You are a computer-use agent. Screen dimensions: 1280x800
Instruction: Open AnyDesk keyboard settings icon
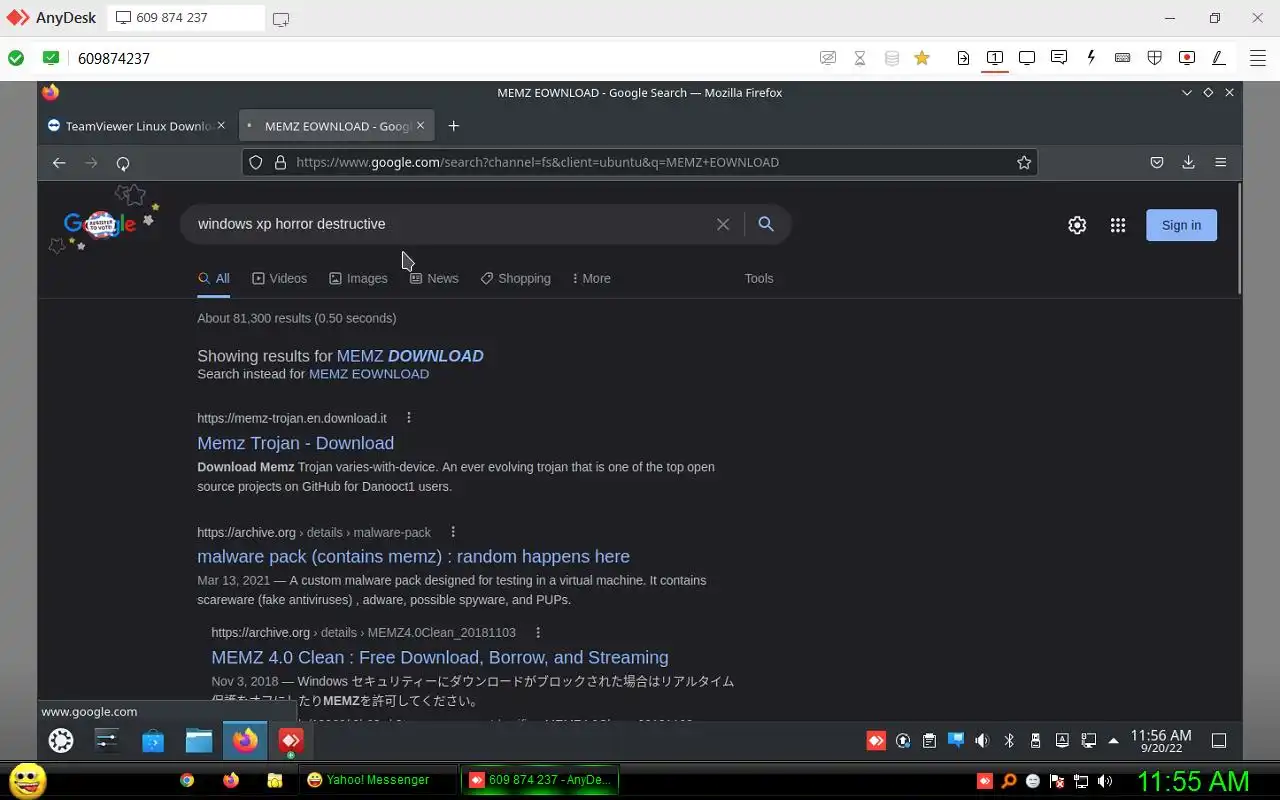coord(1123,58)
